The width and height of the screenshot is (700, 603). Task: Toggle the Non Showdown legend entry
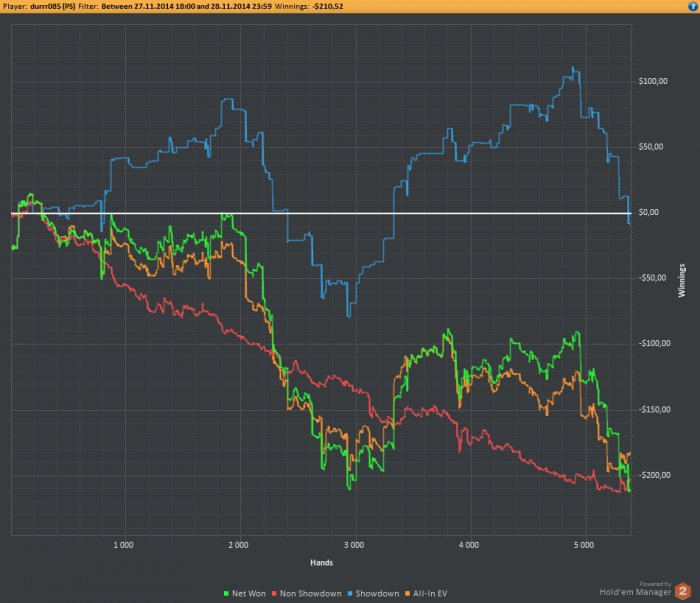[x=306, y=593]
